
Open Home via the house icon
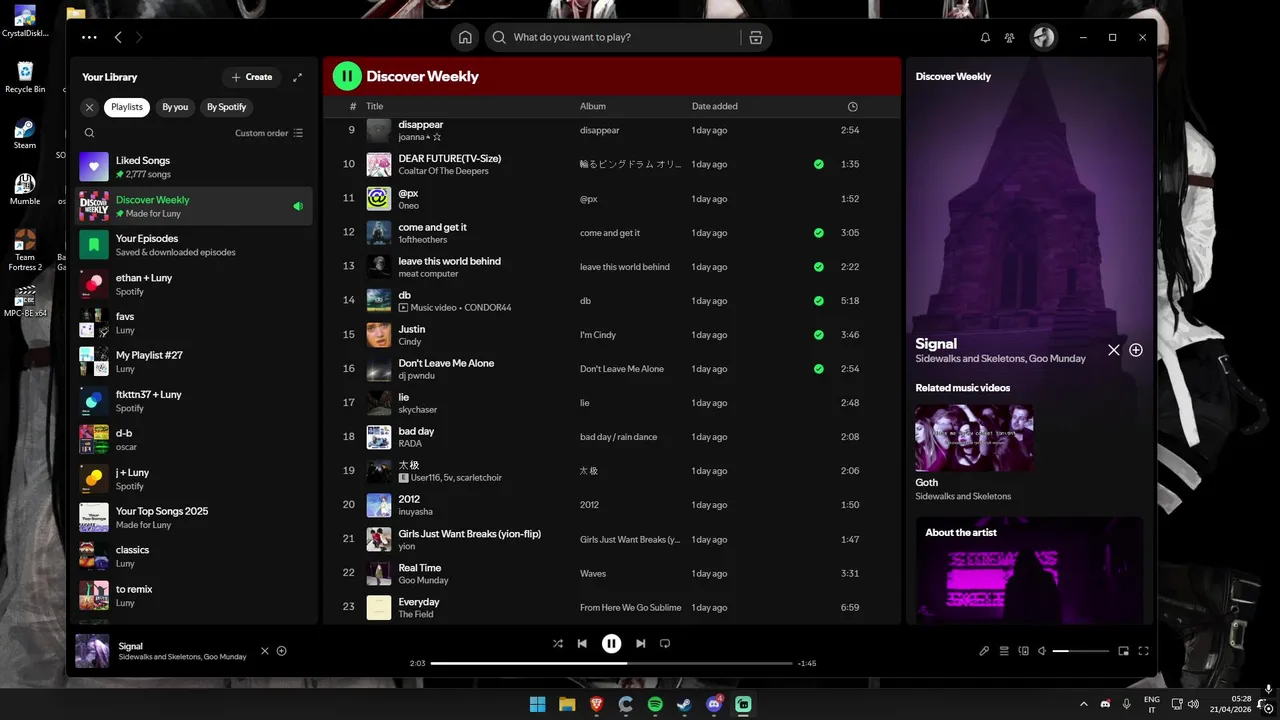click(x=465, y=37)
